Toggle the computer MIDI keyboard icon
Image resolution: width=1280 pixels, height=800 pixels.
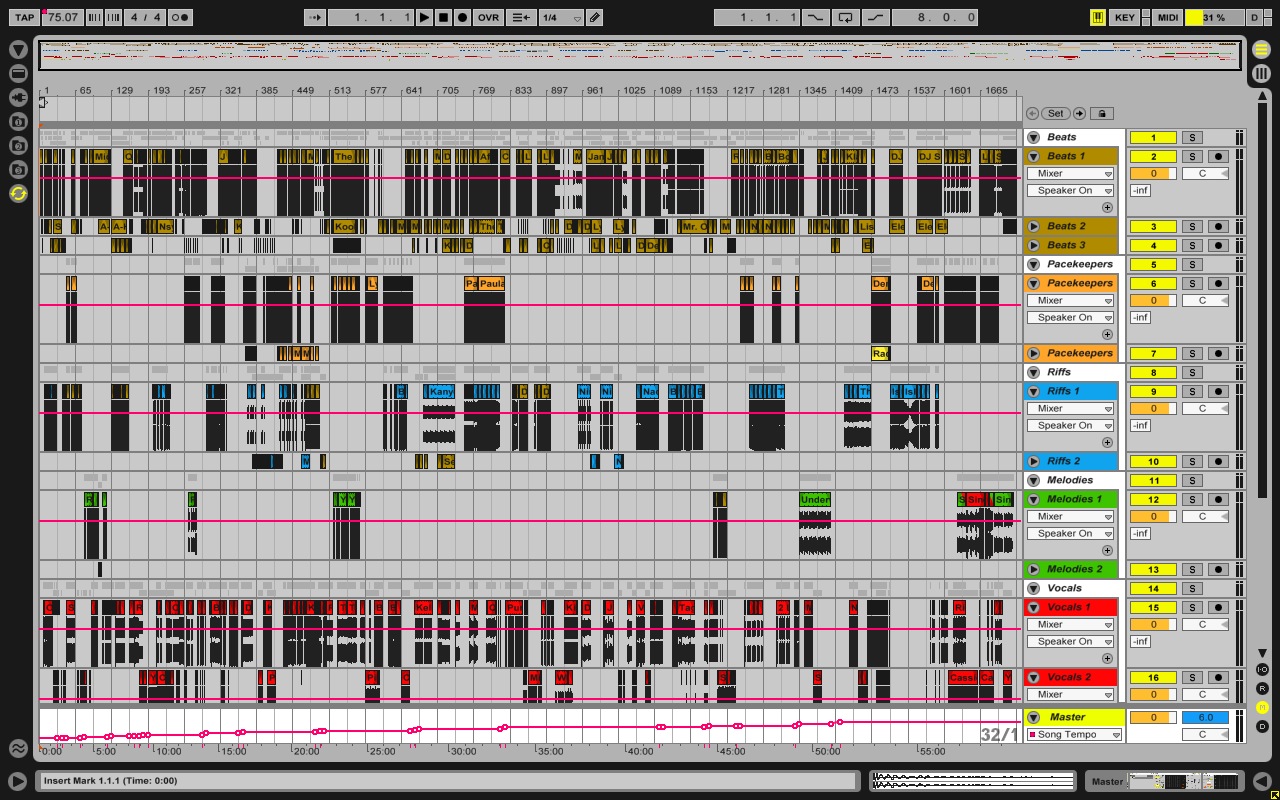[1099, 17]
